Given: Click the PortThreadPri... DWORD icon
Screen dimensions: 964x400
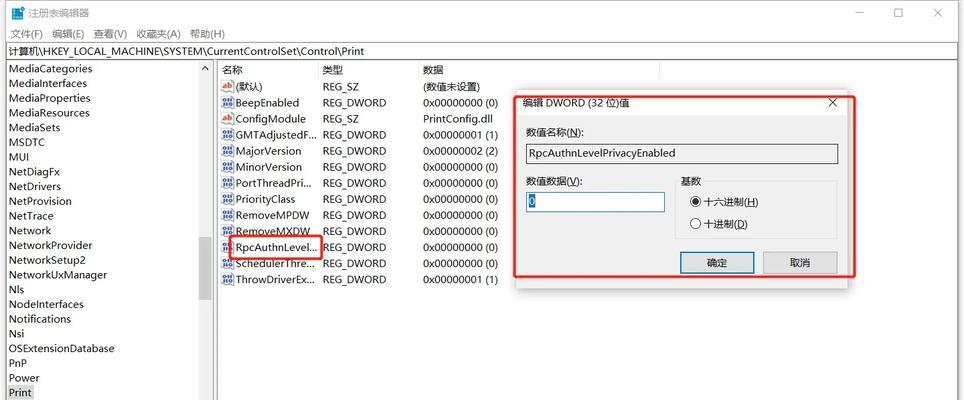Looking at the screenshot, I should coord(227,183).
